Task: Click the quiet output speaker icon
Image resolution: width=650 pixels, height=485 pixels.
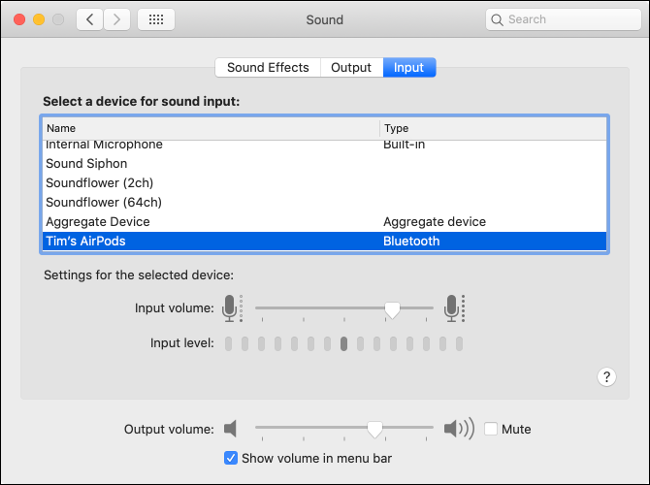Action: (231, 429)
